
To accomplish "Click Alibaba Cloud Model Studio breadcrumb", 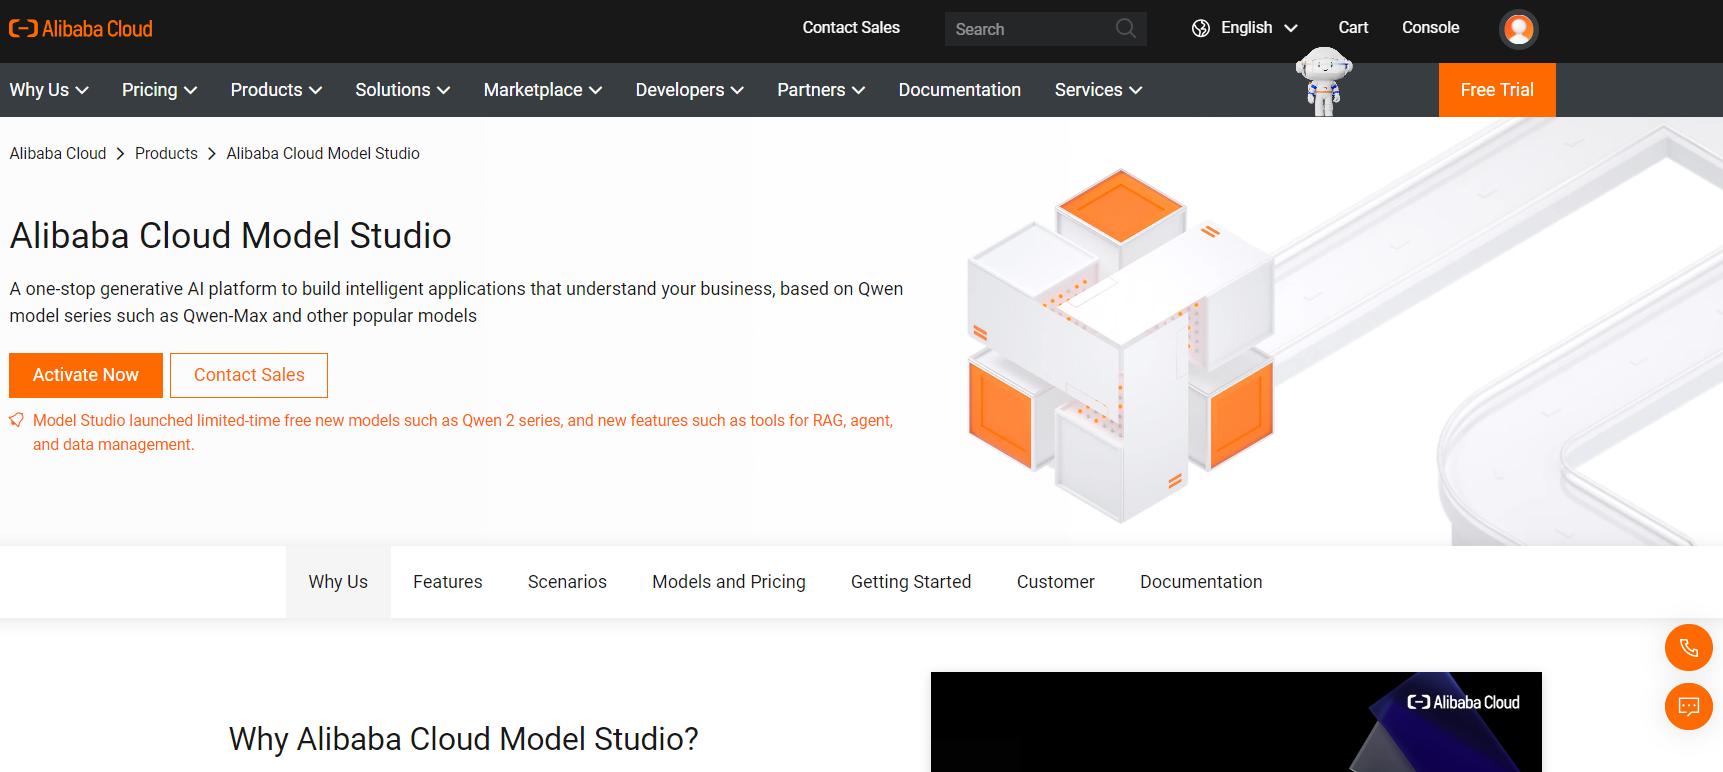I will tap(323, 153).
